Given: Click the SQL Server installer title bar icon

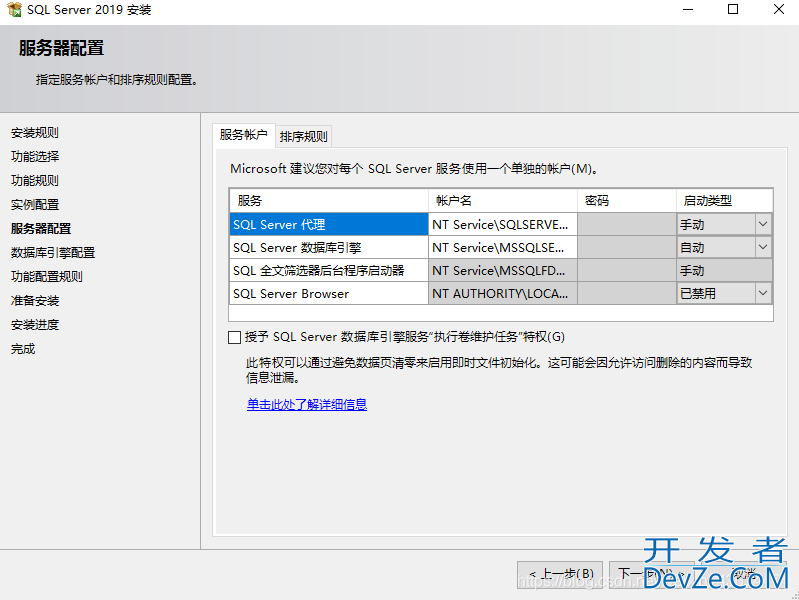Looking at the screenshot, I should point(14,9).
